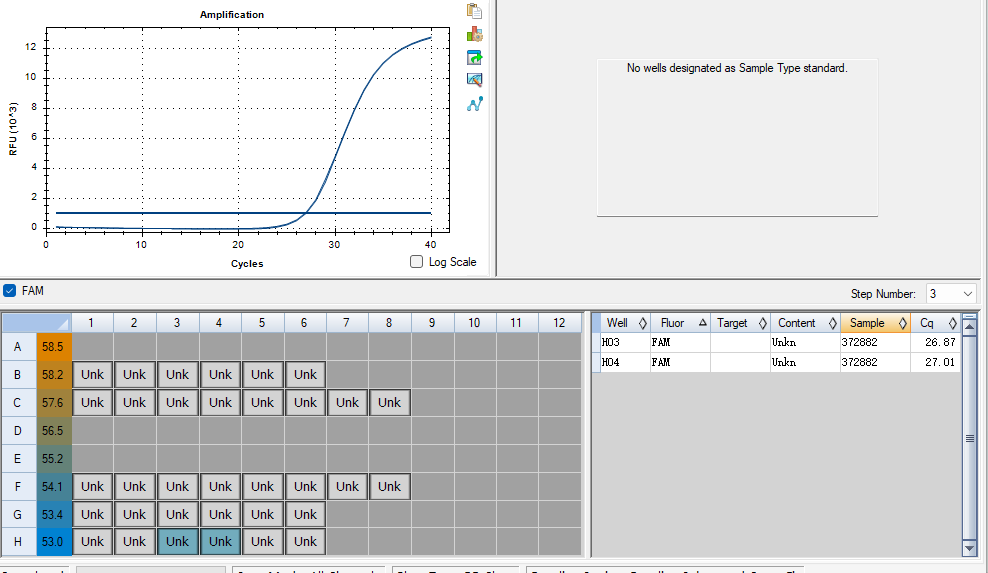Select well H6 Unk
The height and width of the screenshot is (573, 988).
(305, 541)
